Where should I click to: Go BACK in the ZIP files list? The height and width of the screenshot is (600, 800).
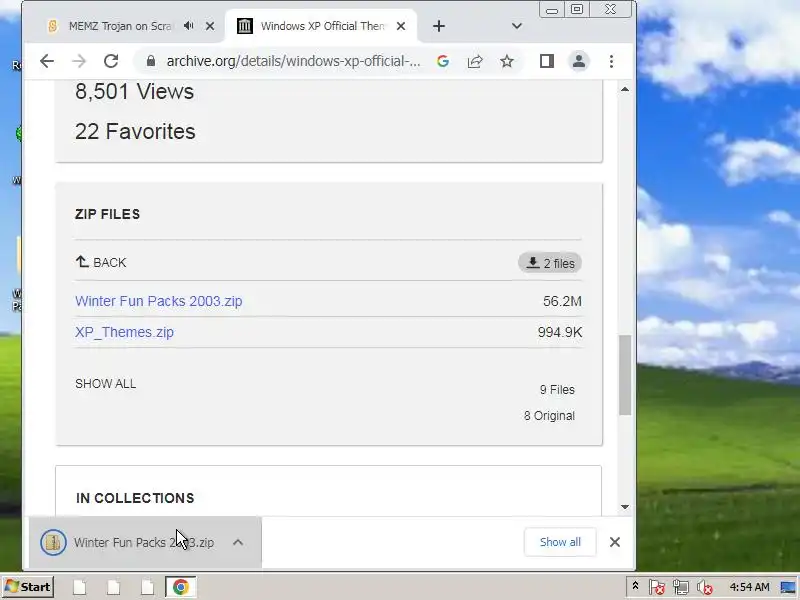[101, 262]
